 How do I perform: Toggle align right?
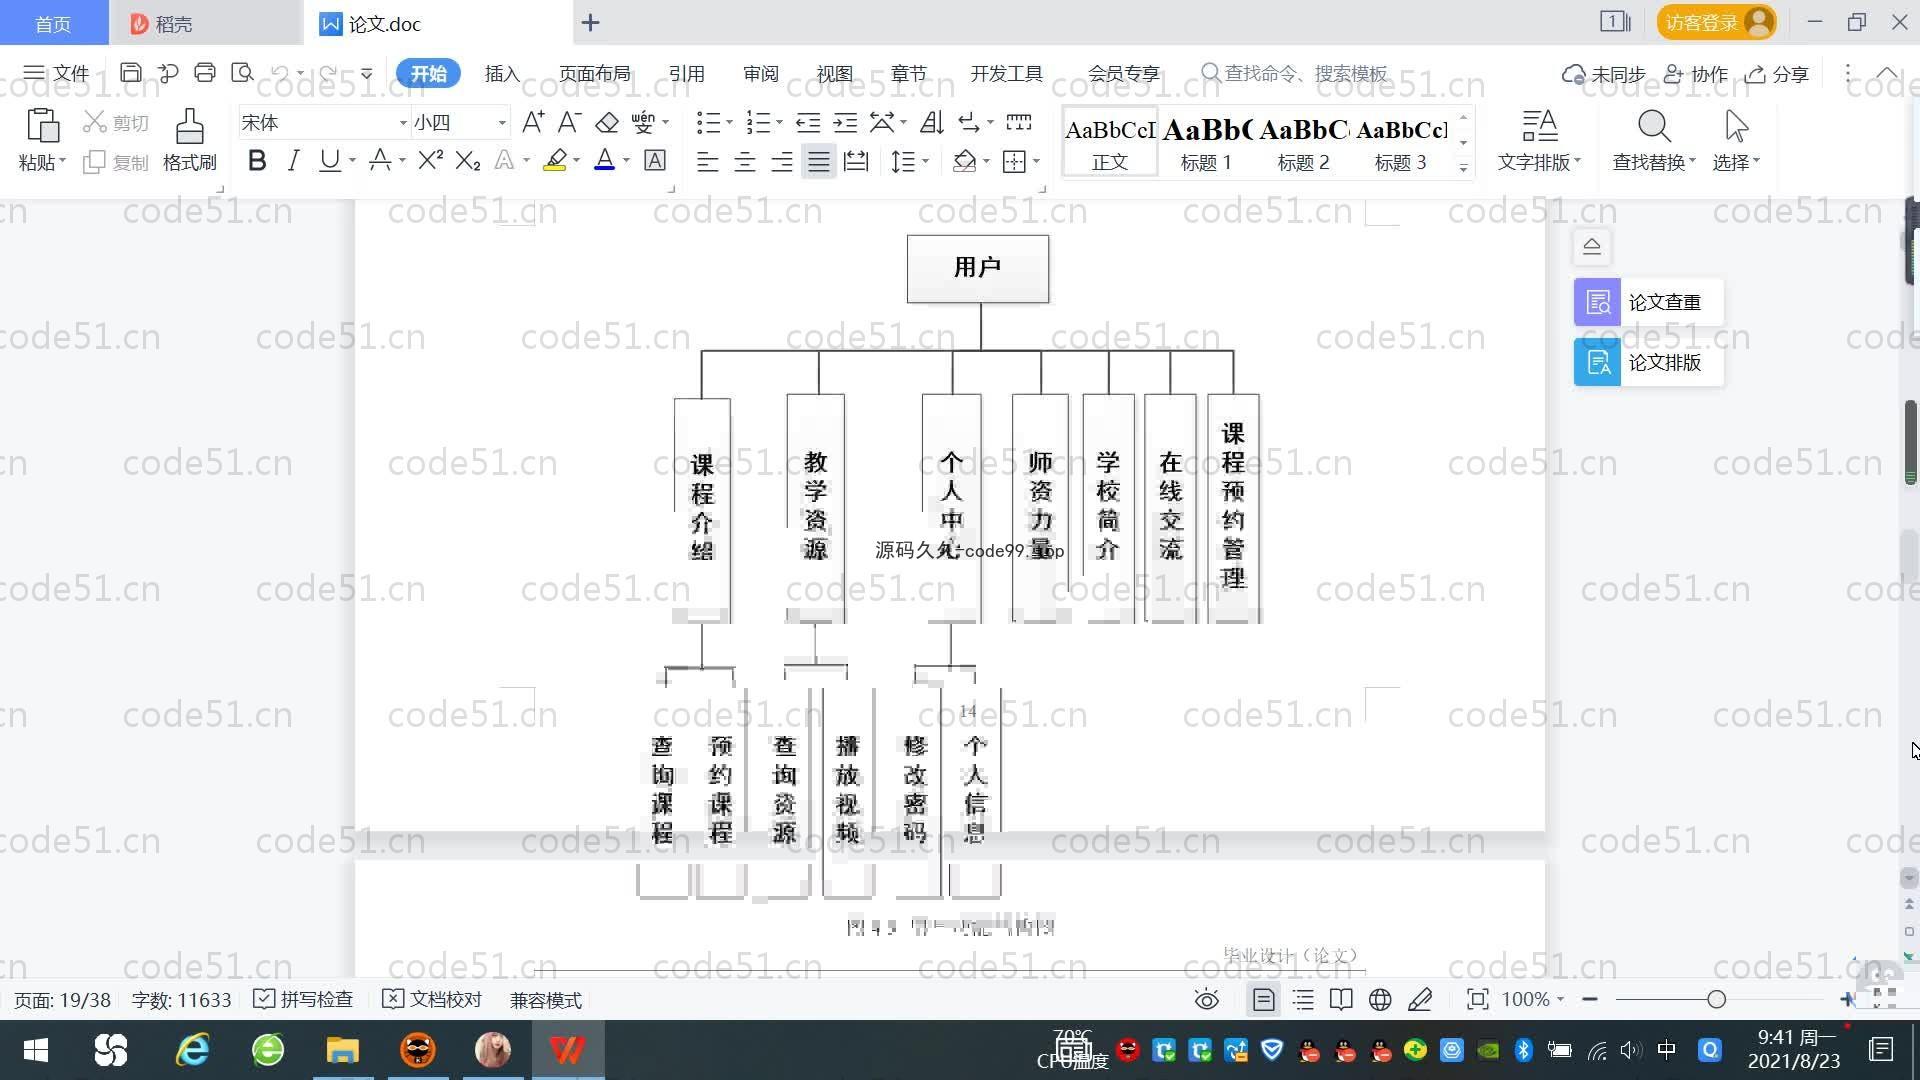point(782,161)
